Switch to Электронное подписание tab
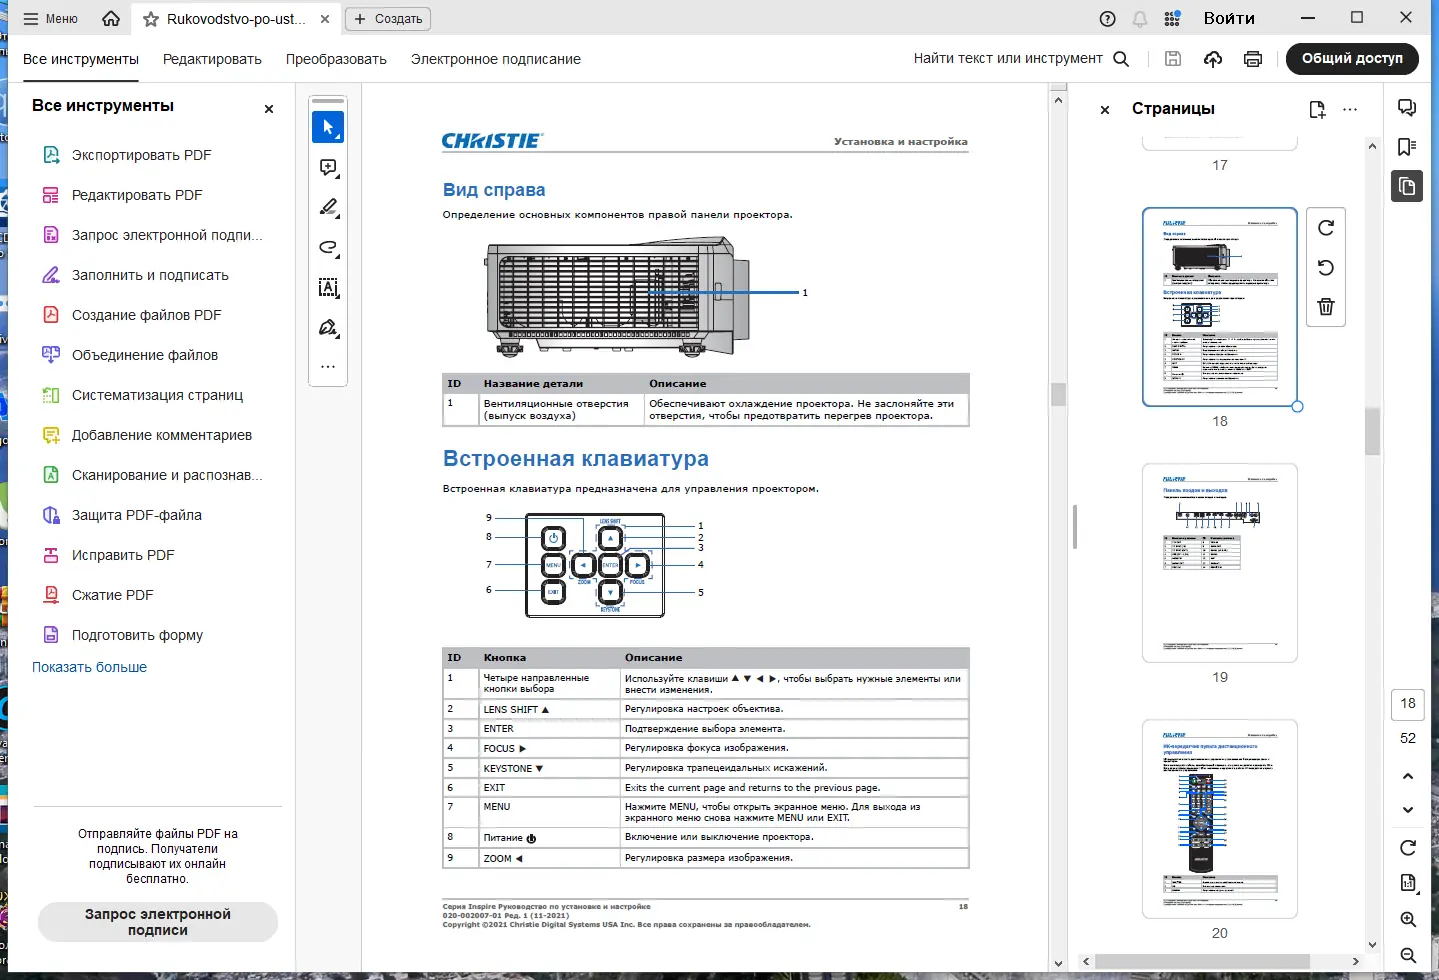The height and width of the screenshot is (980, 1439). [496, 59]
